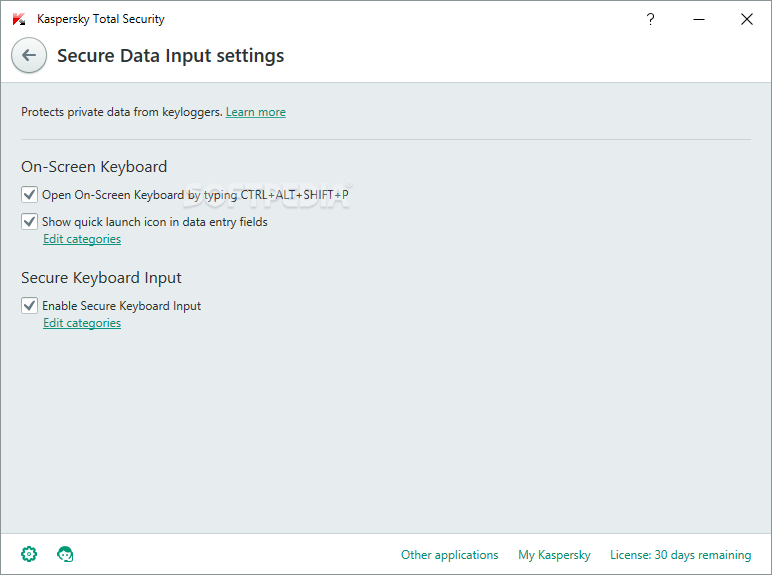
Task: Click the Kaspersky logo in title bar
Action: [x=19, y=19]
